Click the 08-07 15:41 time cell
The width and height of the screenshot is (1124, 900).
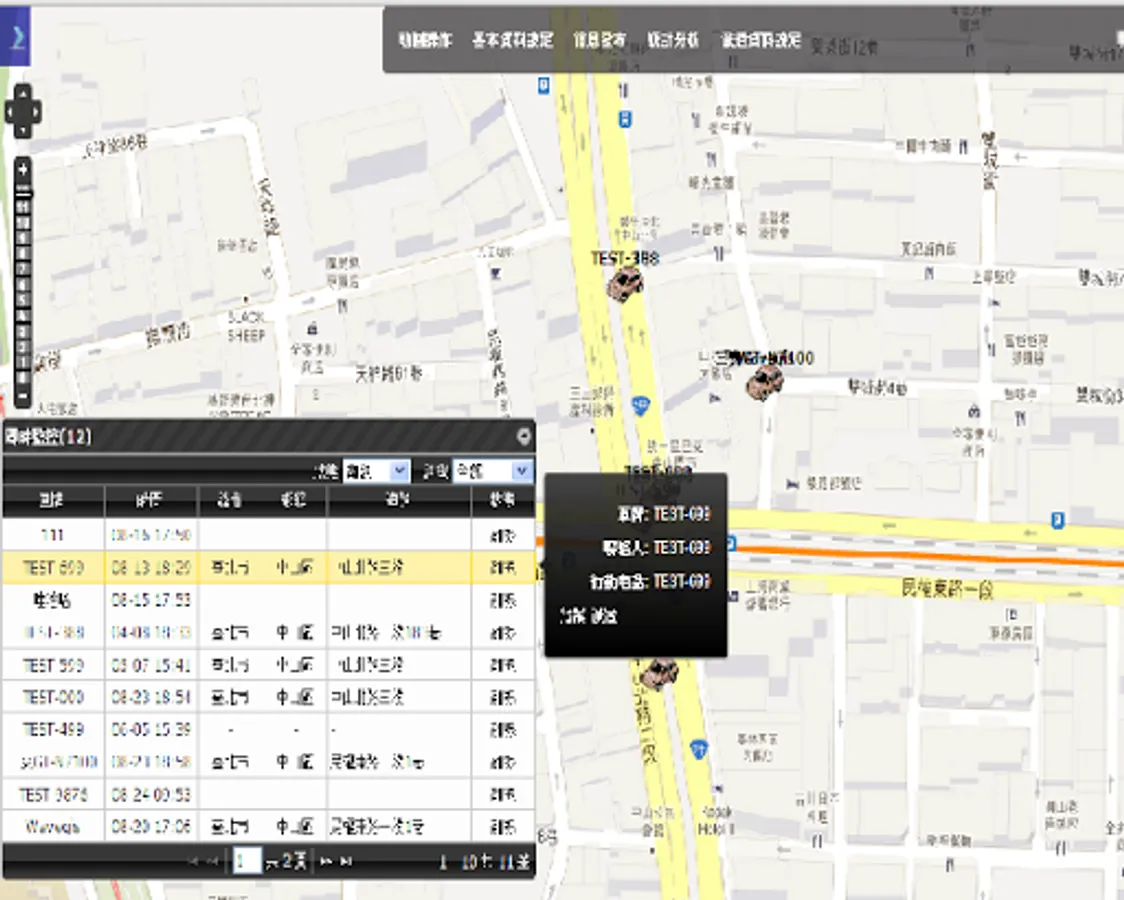151,665
